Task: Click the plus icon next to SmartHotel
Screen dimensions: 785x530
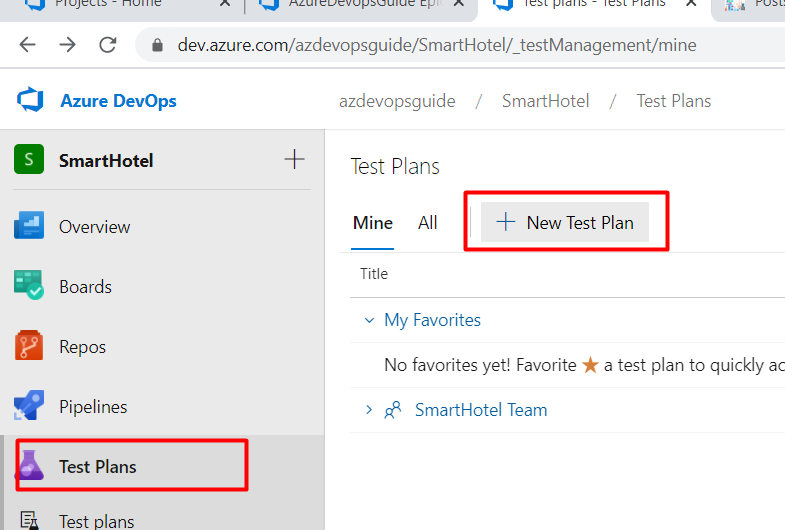Action: [x=294, y=159]
